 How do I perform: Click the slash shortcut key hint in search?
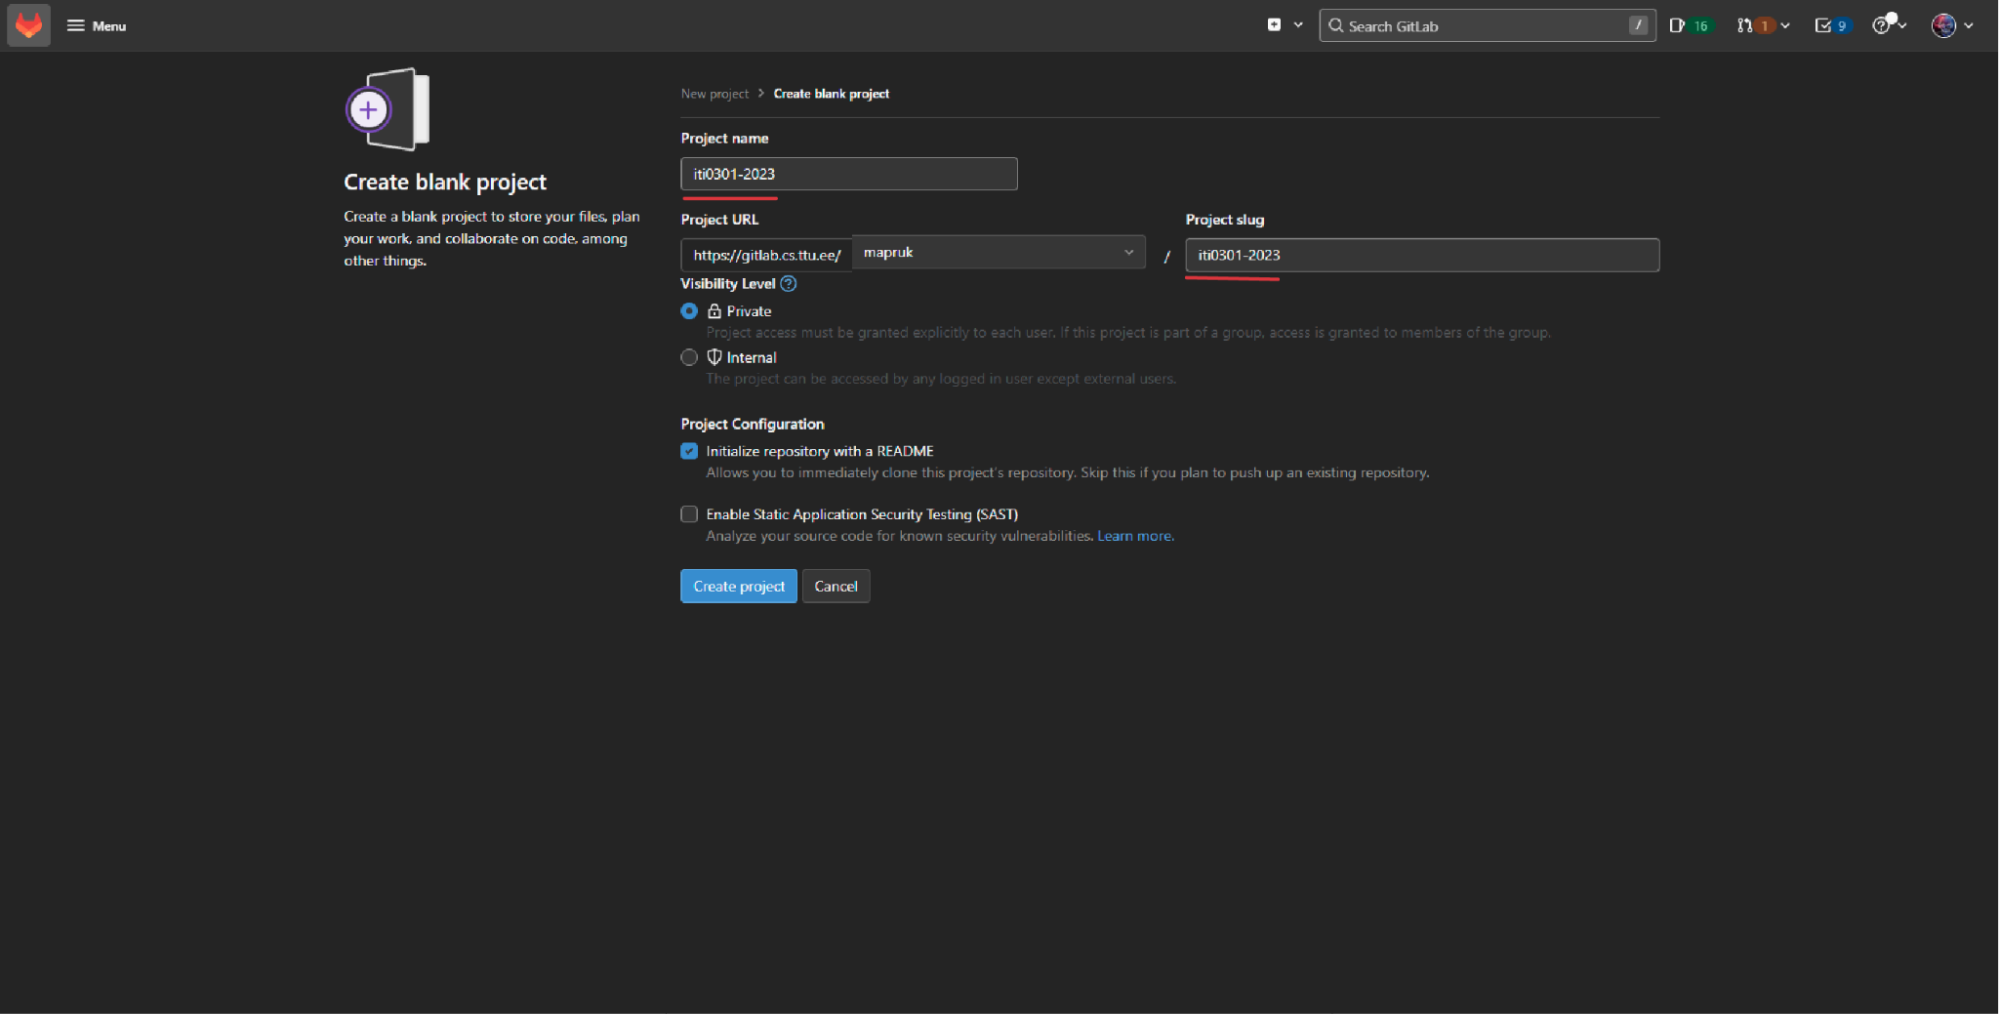click(1638, 26)
